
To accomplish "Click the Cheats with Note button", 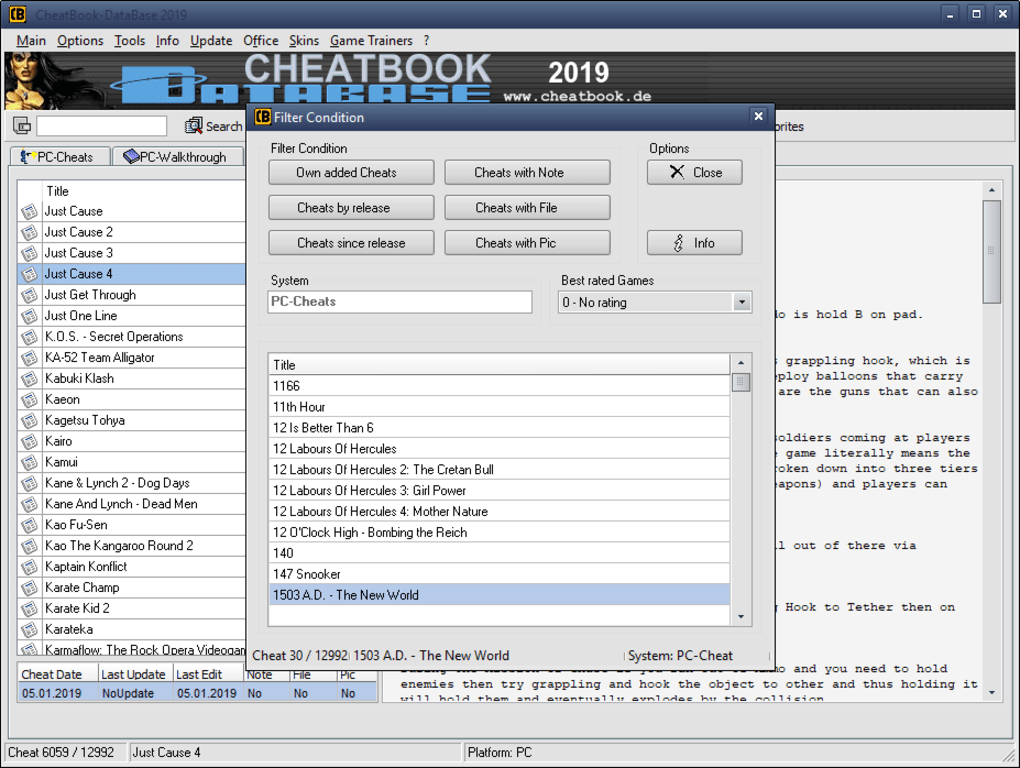I will pos(527,172).
